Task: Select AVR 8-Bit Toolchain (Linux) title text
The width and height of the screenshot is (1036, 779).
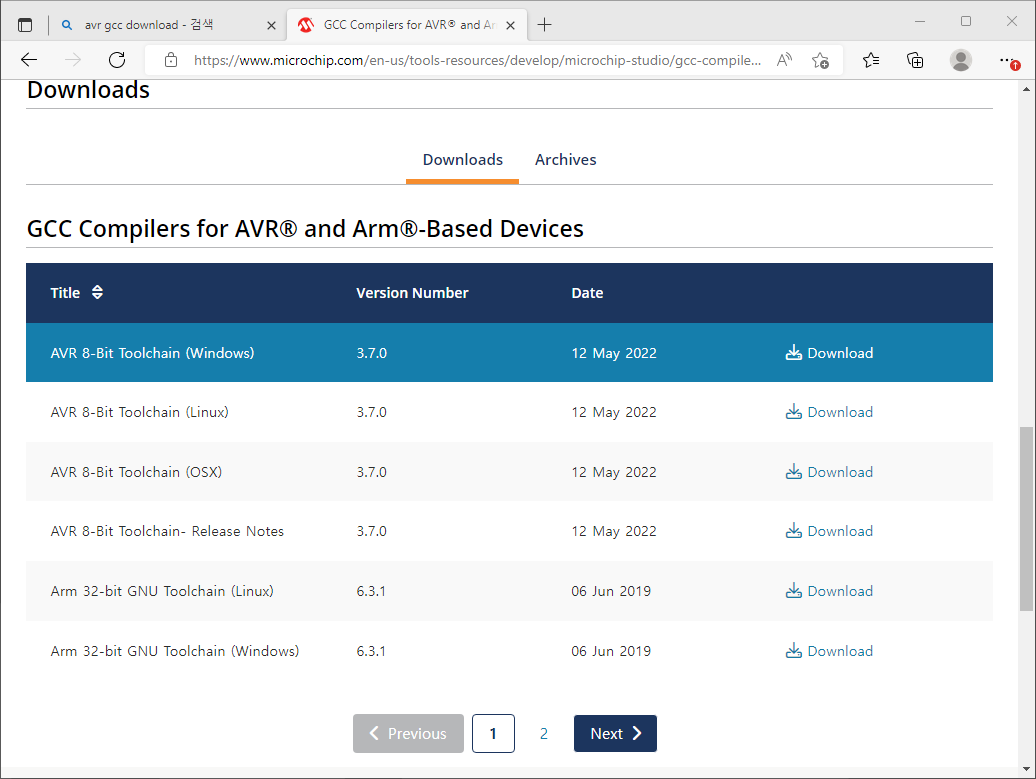Action: click(x=139, y=412)
